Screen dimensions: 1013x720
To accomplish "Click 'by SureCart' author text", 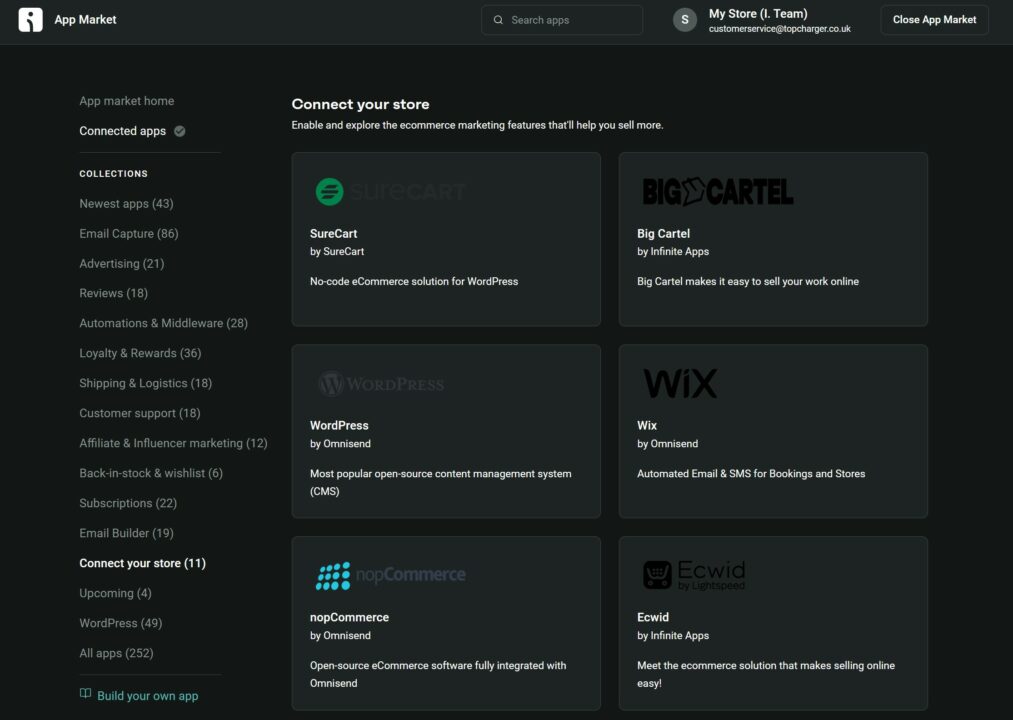I will coord(337,251).
